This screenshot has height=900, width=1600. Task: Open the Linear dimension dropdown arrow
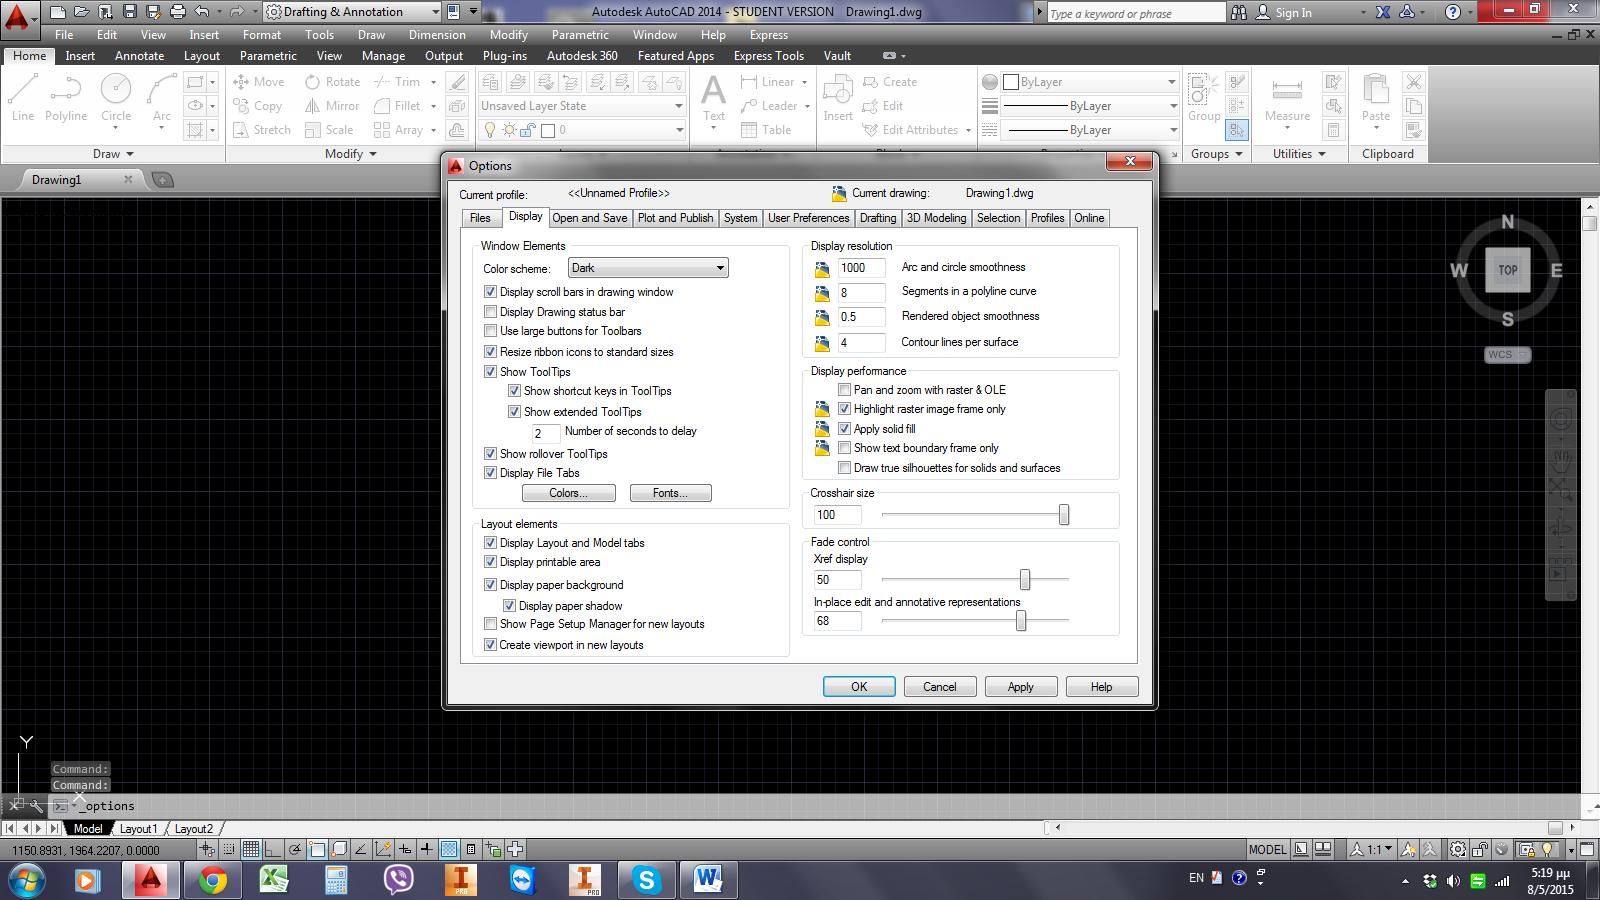coord(804,82)
